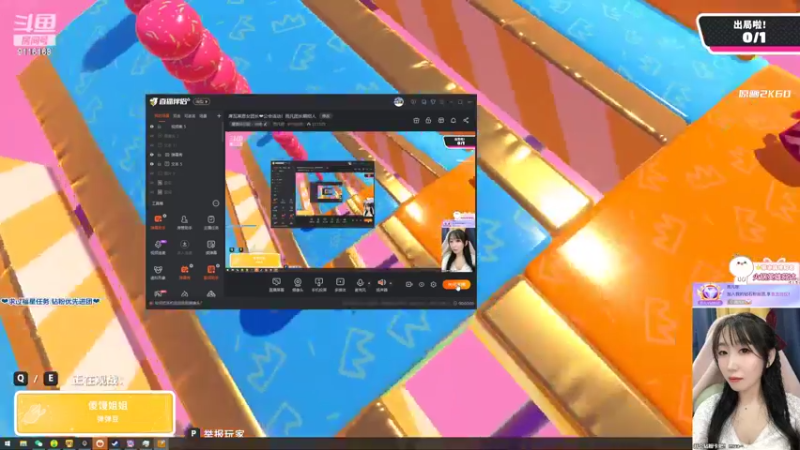The height and width of the screenshot is (450, 800).
Task: Click the circle icon beside the toolbox heading
Action: pos(216,203)
